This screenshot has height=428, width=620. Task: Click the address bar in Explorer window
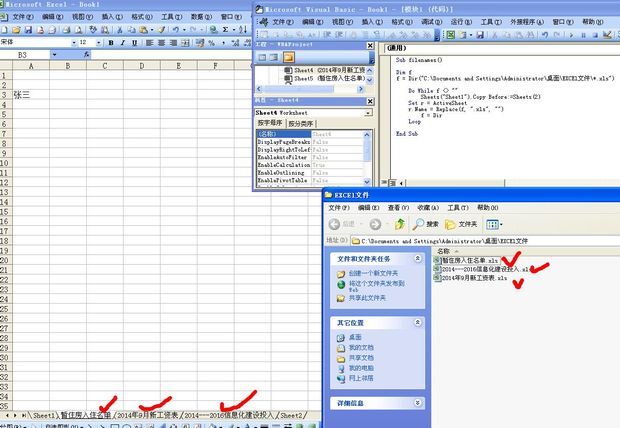486,241
